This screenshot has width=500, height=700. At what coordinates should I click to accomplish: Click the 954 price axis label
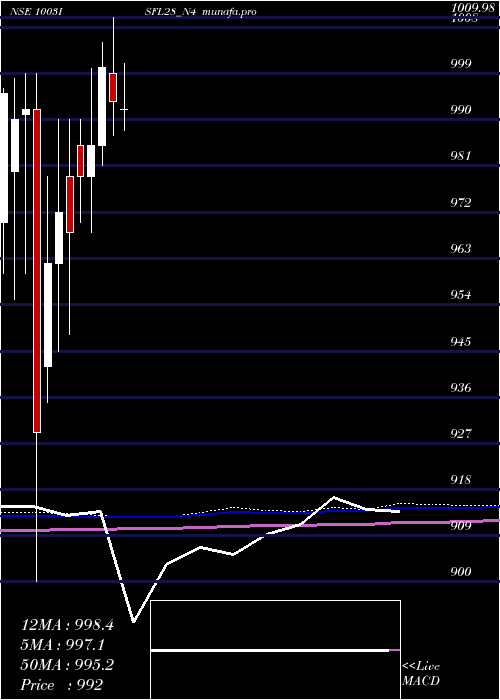[461, 295]
